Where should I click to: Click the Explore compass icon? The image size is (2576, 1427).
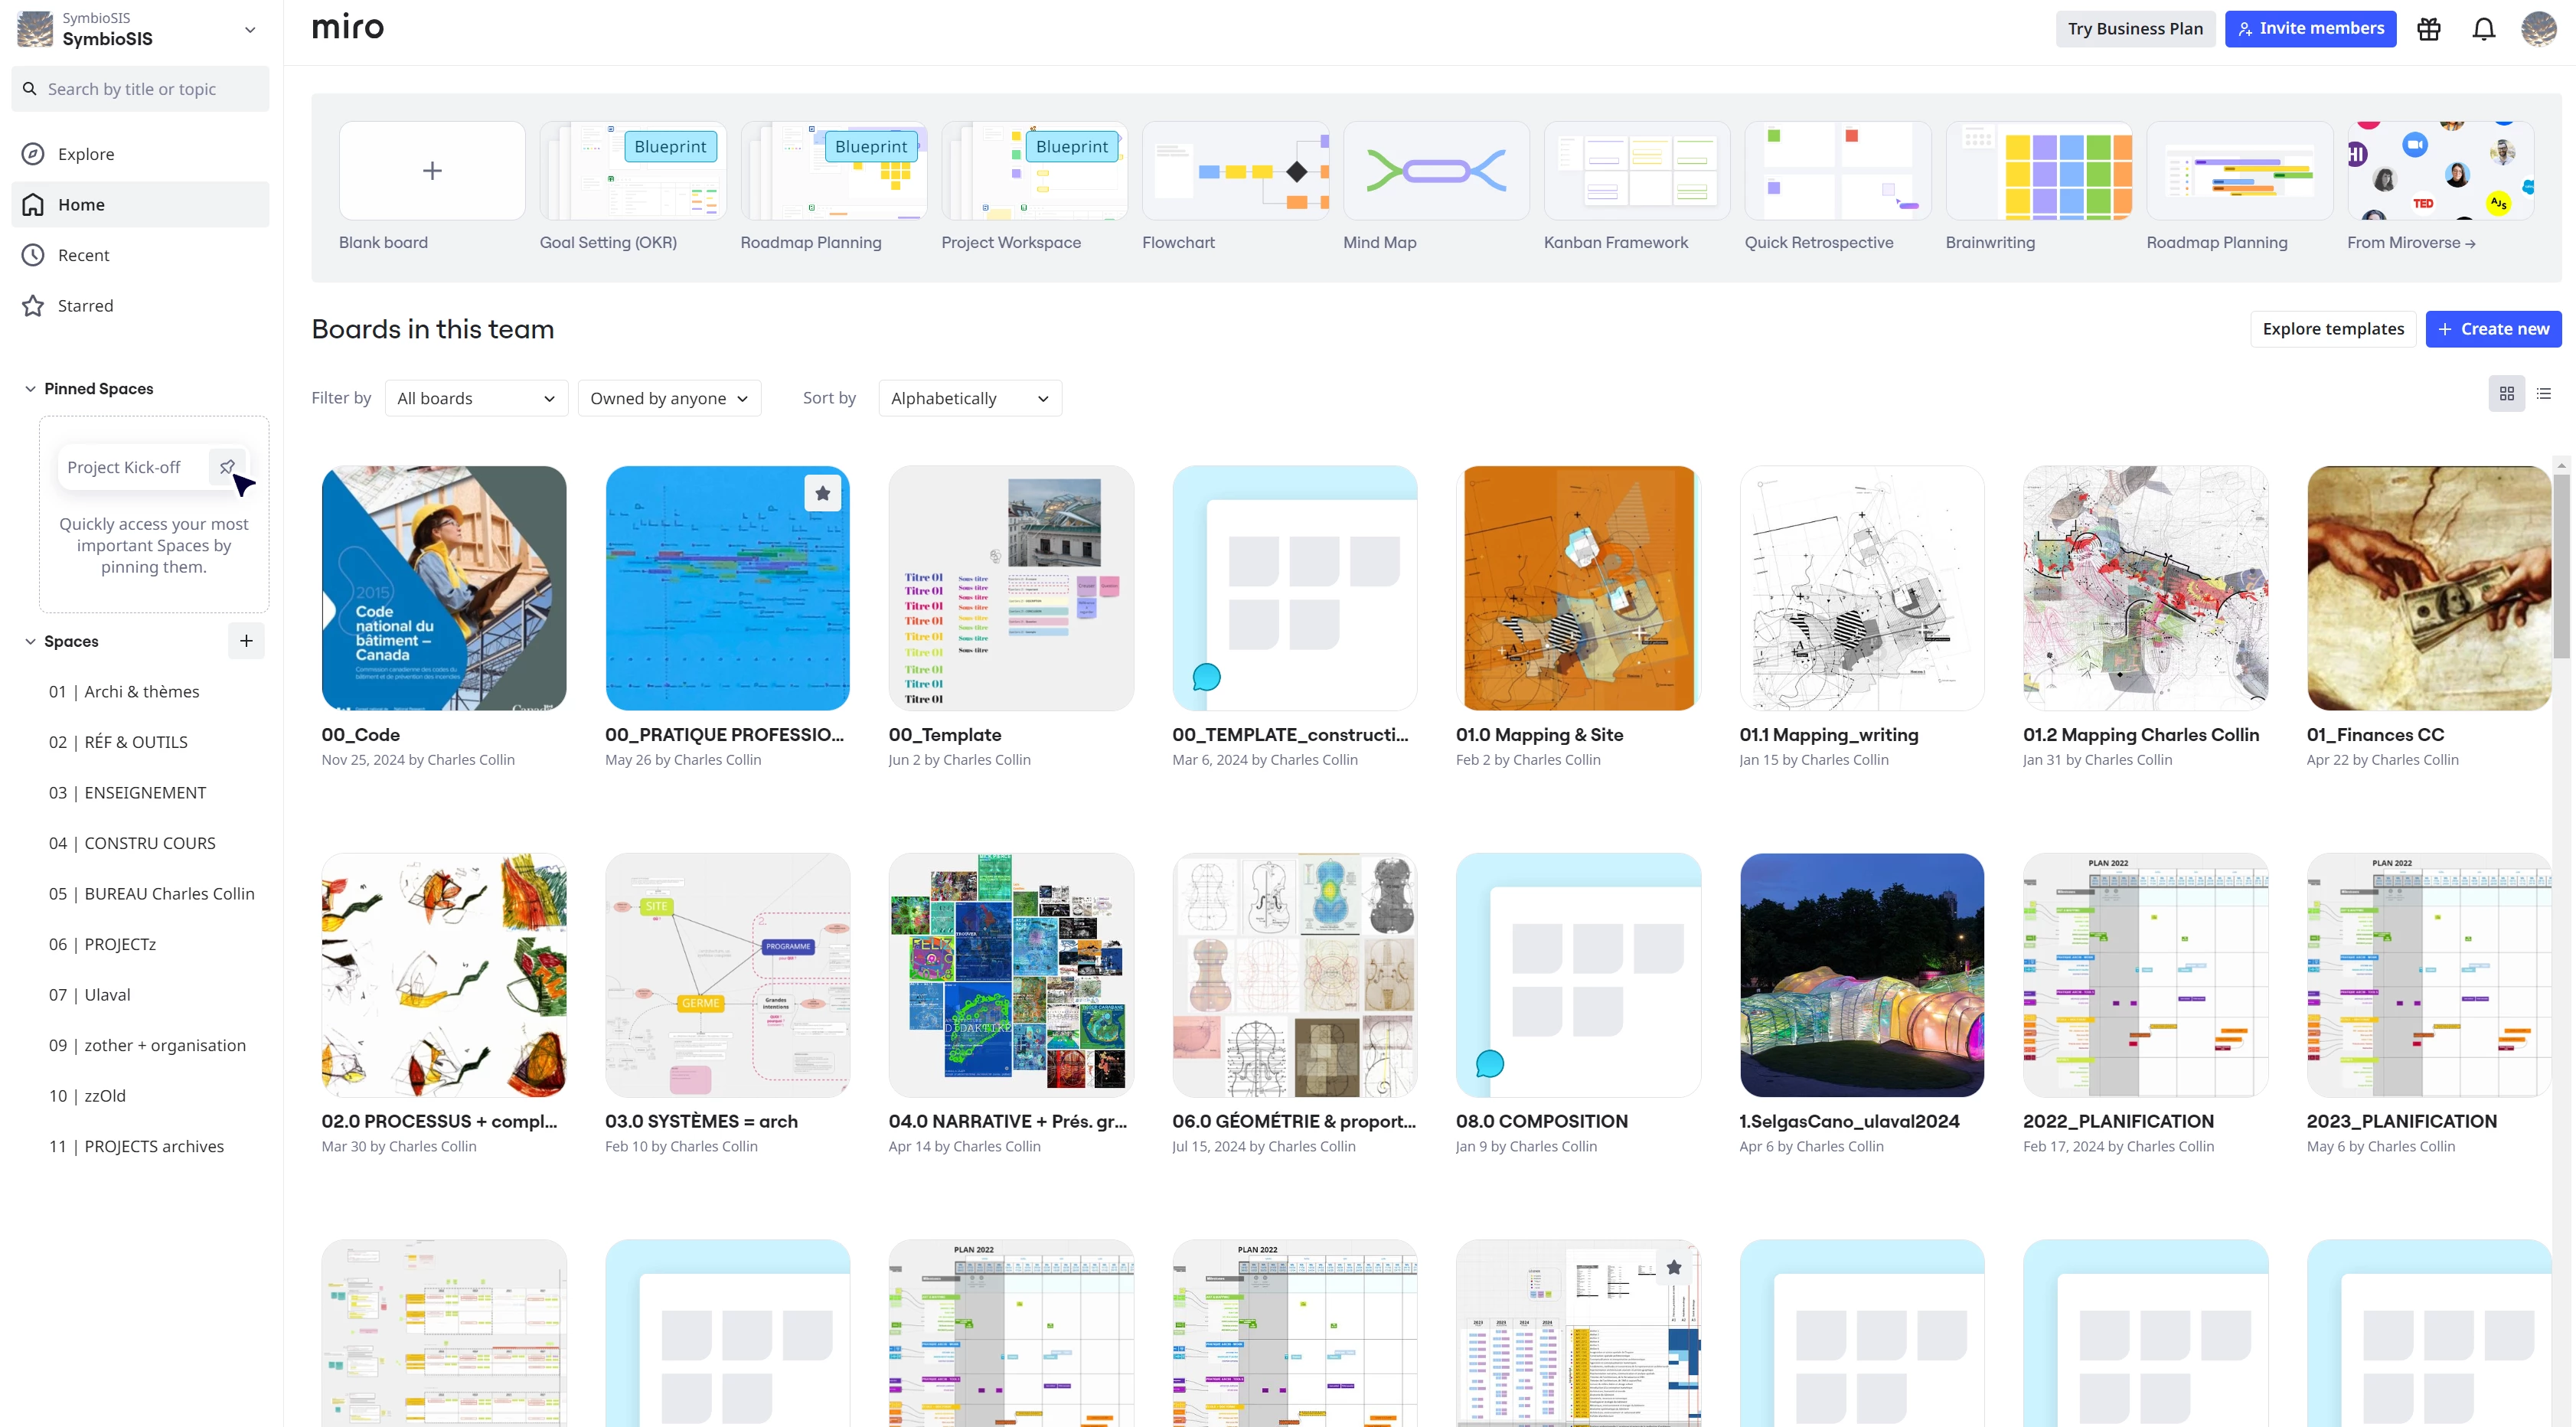[x=33, y=154]
